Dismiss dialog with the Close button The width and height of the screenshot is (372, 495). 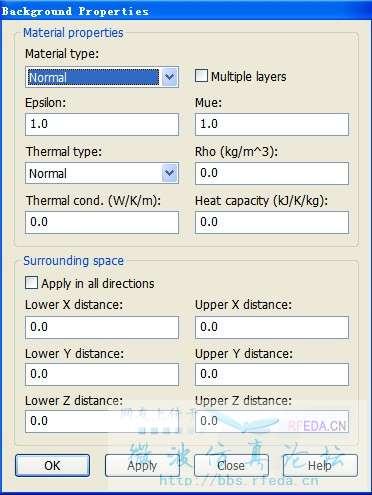click(x=231, y=465)
